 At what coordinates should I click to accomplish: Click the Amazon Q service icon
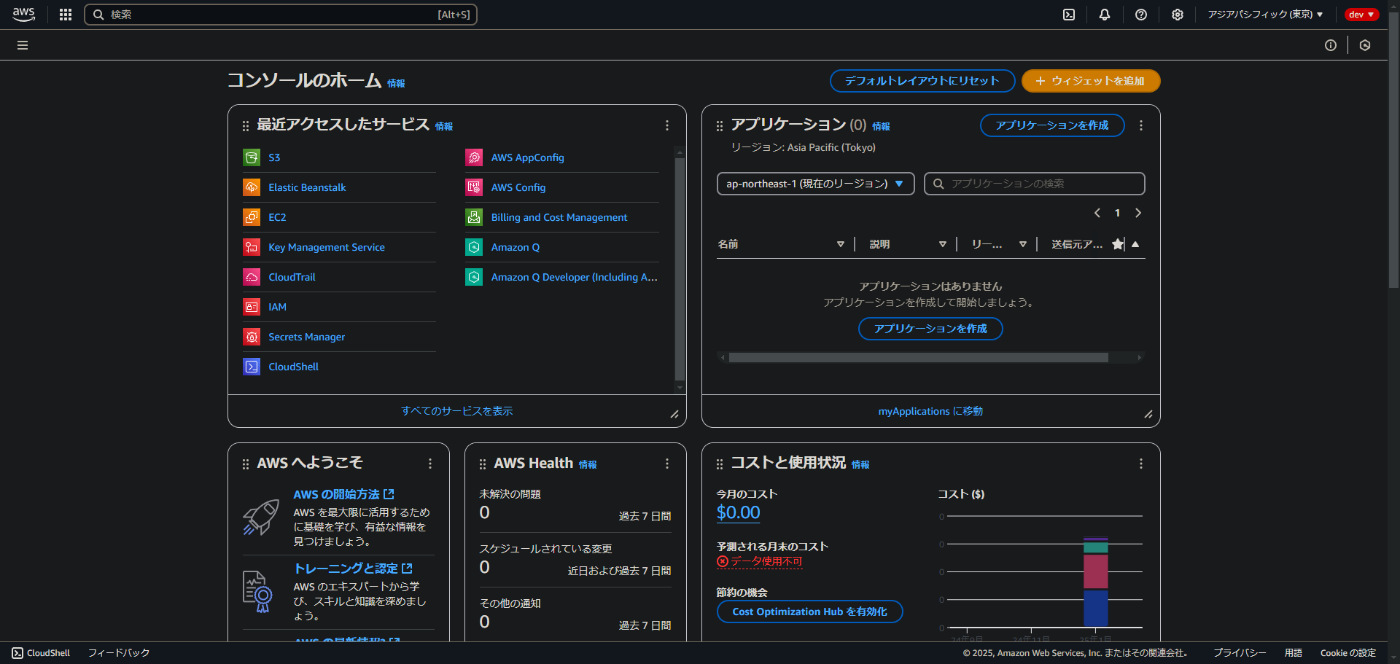(x=474, y=247)
